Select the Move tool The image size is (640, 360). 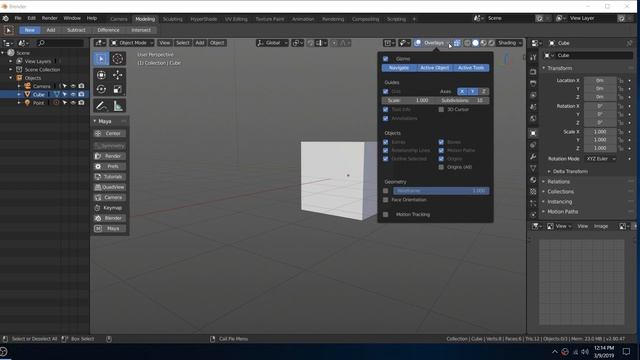tap(118, 75)
